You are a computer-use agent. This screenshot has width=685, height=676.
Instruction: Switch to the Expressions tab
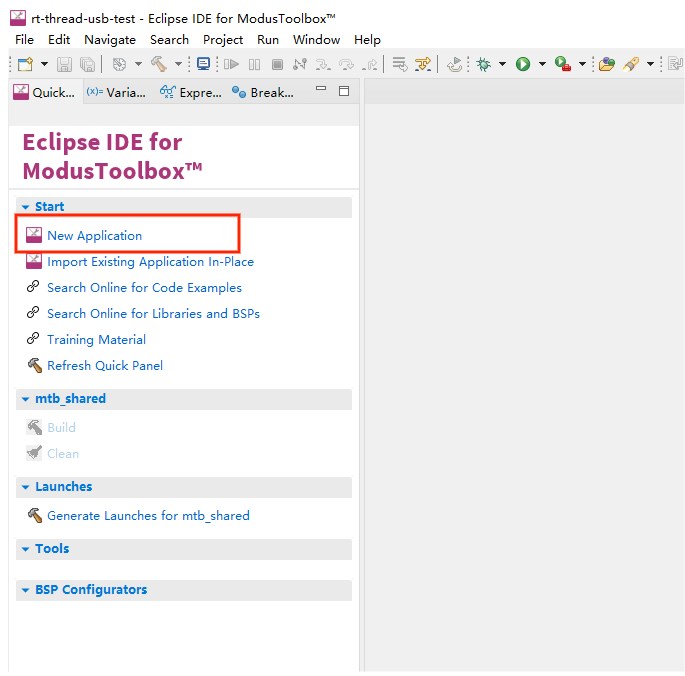click(x=190, y=92)
